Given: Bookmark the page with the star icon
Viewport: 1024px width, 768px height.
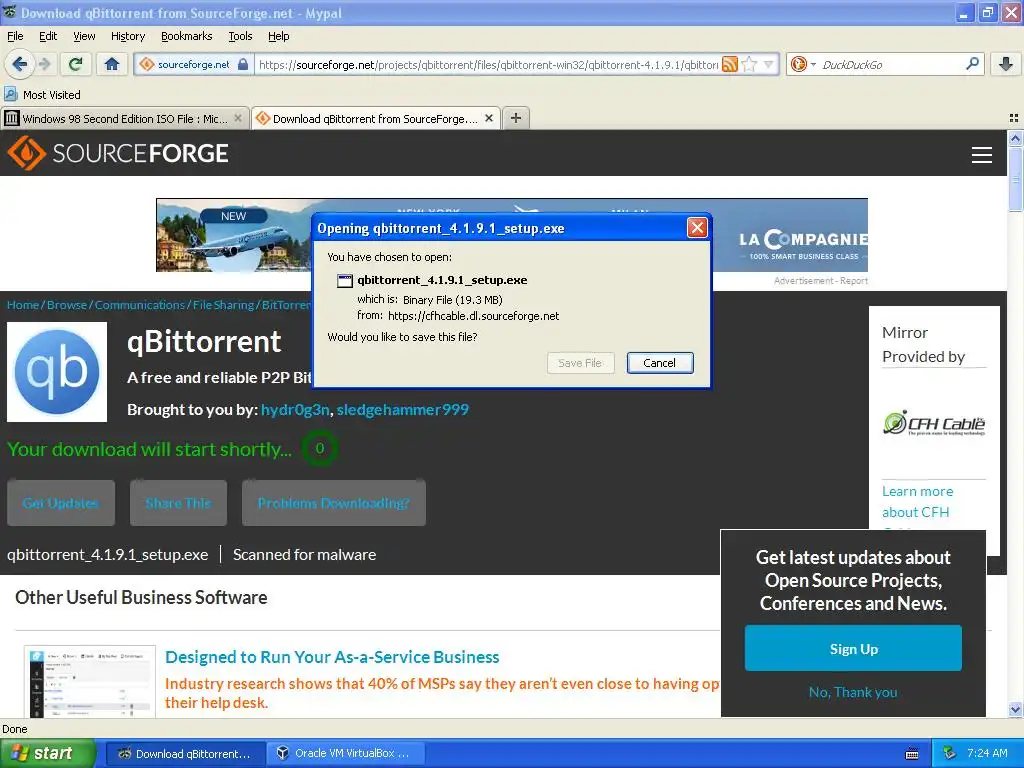Looking at the screenshot, I should (750, 64).
